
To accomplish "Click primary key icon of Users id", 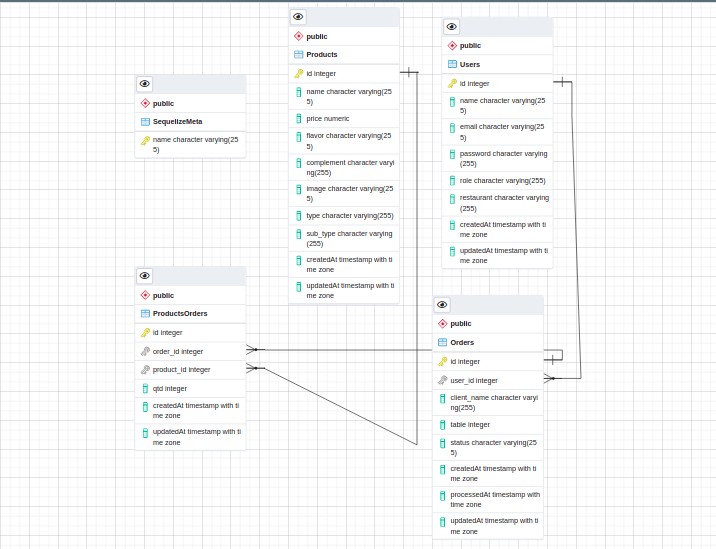I will point(452,84).
